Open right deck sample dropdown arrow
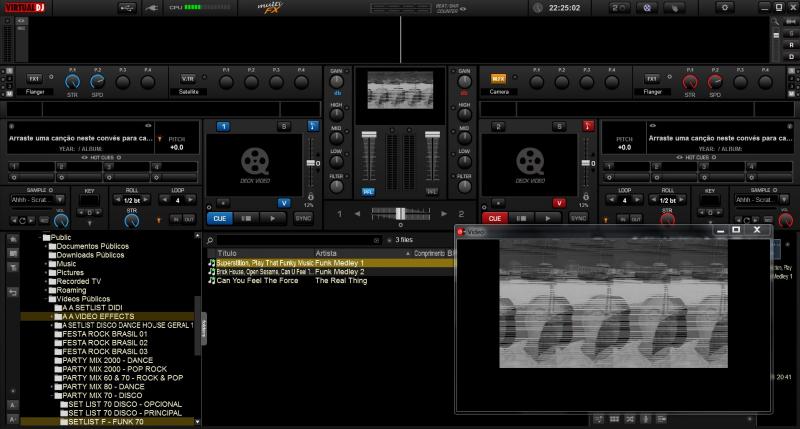Screen dimensions: 800x429 point(784,199)
